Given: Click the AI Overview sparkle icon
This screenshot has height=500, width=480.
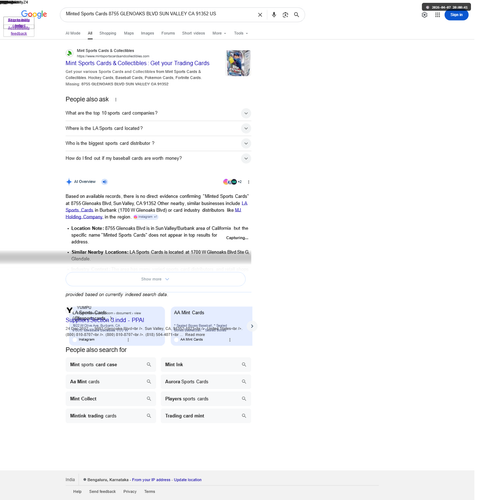Looking at the screenshot, I should 69,182.
